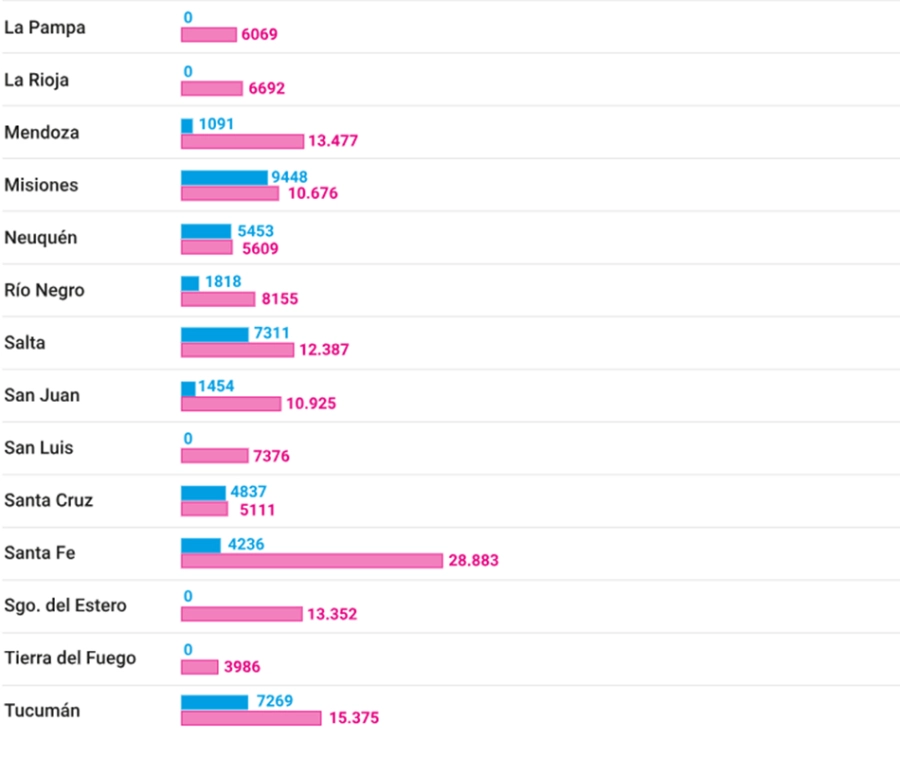Select the La Pampa row label
The height and width of the screenshot is (758, 900).
(x=44, y=27)
